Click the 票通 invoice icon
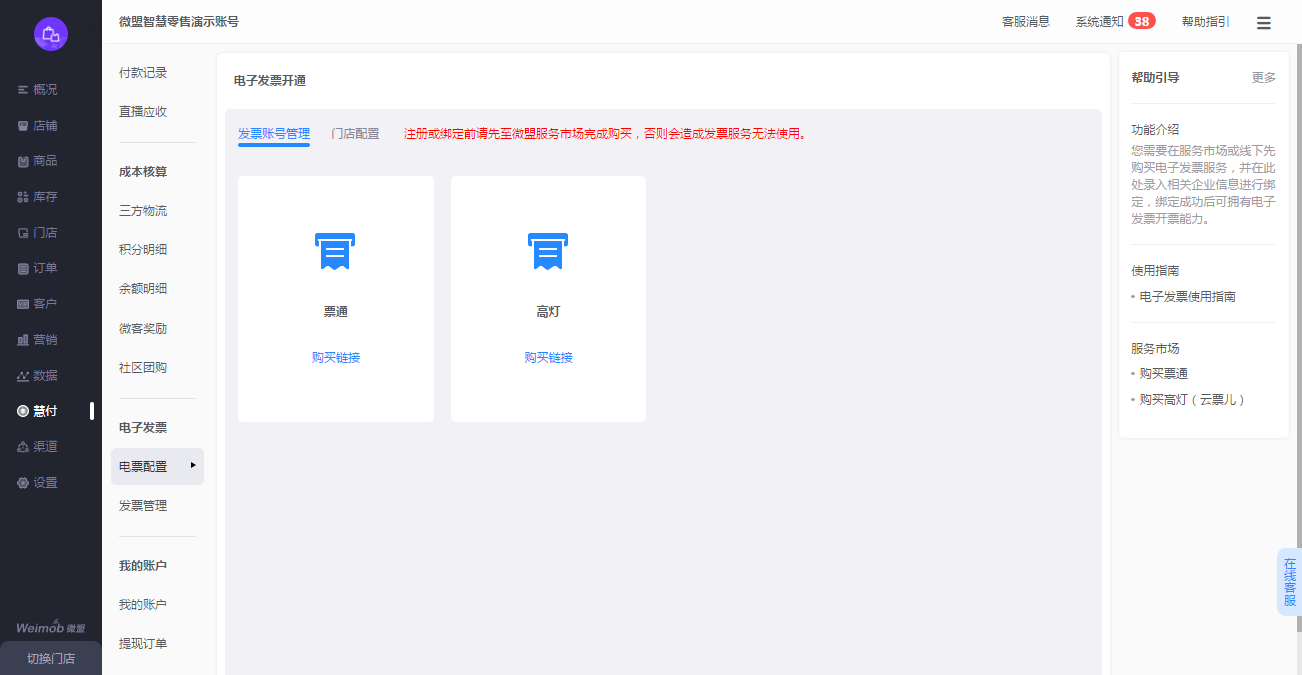The image size is (1302, 675). pyautogui.click(x=335, y=251)
